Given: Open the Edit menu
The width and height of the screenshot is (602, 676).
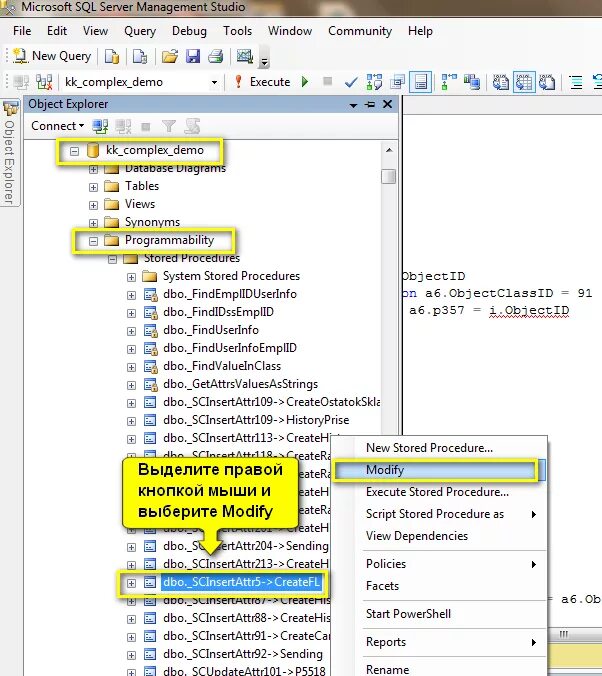Looking at the screenshot, I should click(x=57, y=31).
